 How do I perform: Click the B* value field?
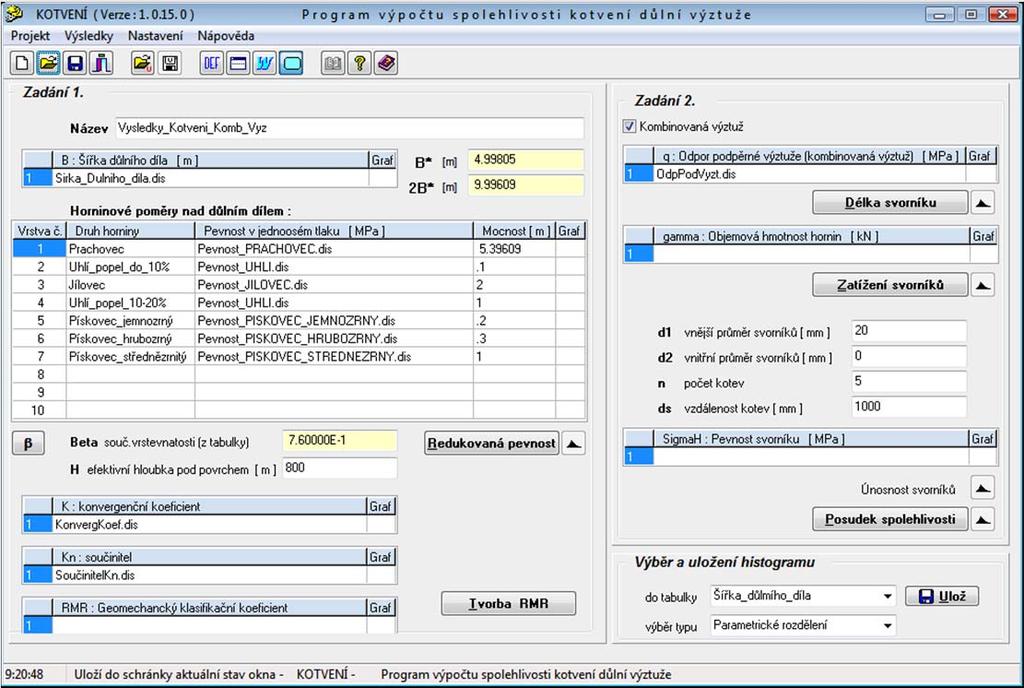526,160
